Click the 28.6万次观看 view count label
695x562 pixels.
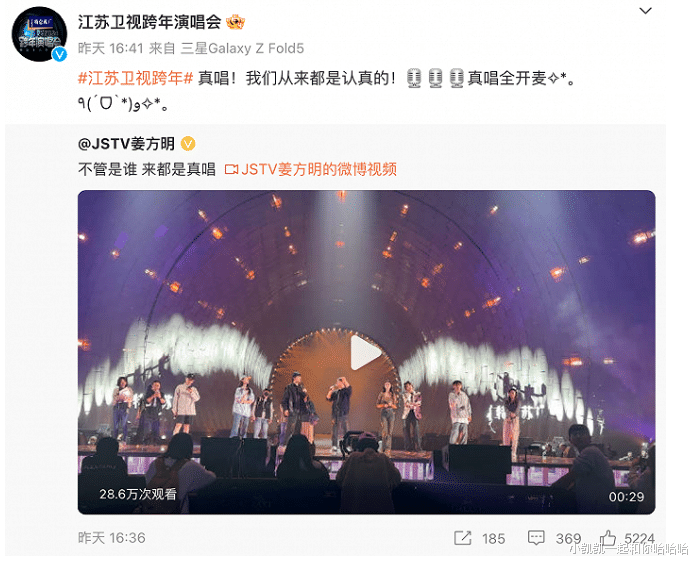(x=138, y=494)
